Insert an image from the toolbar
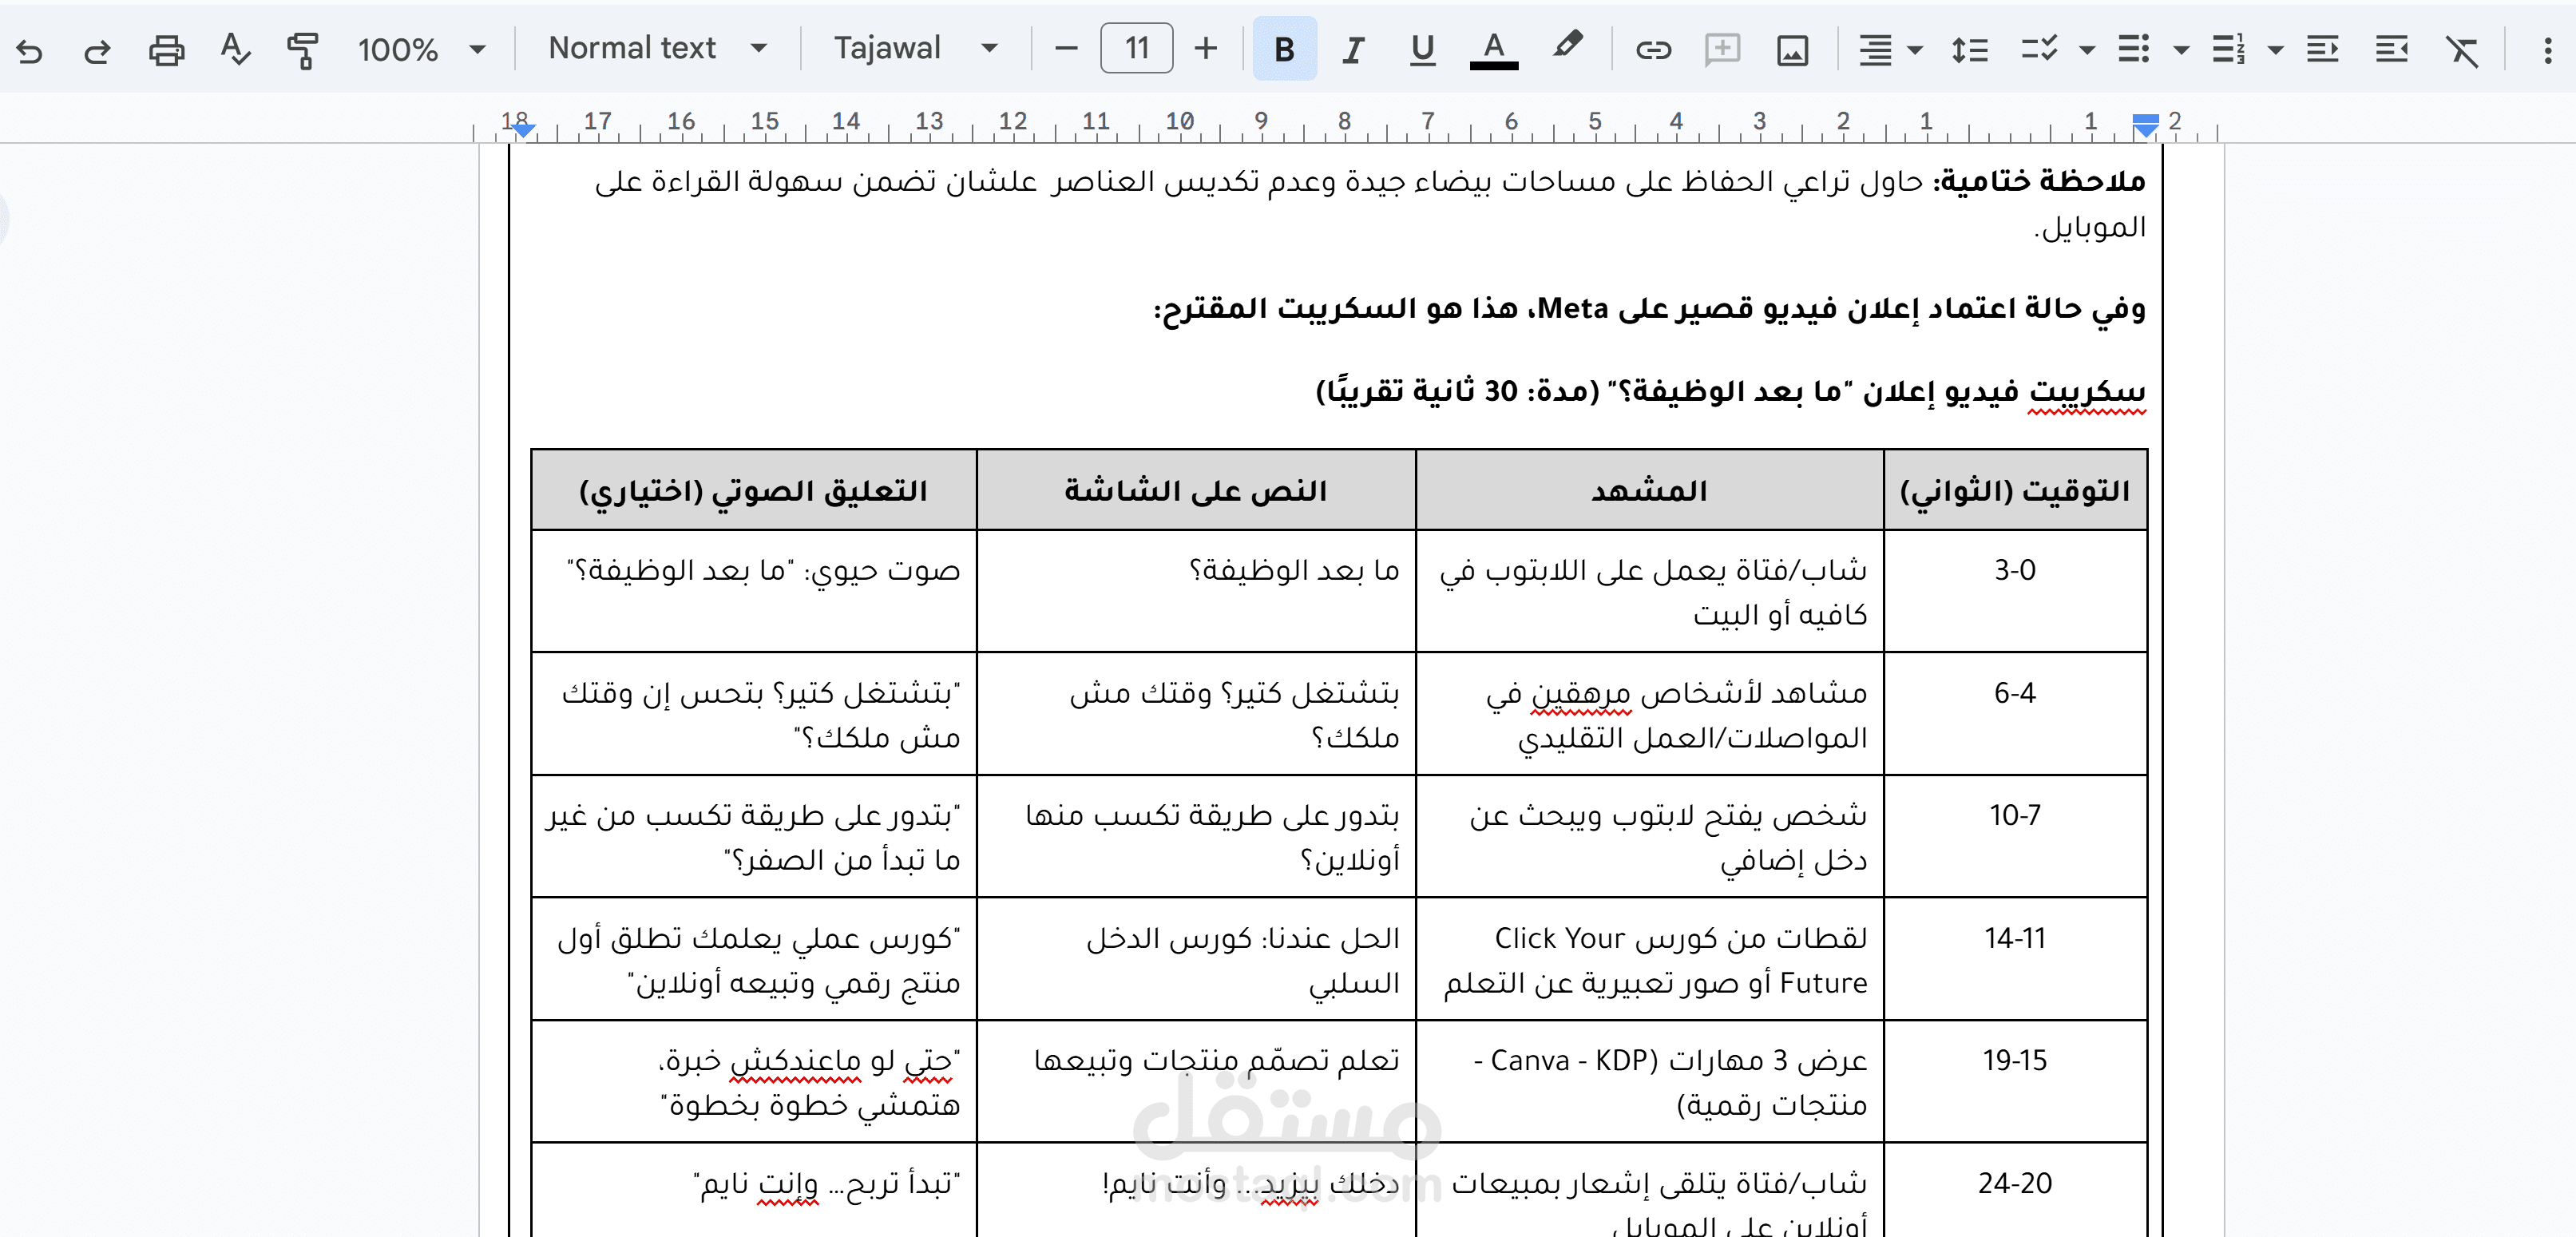The width and height of the screenshot is (2576, 1237). click(x=1792, y=50)
